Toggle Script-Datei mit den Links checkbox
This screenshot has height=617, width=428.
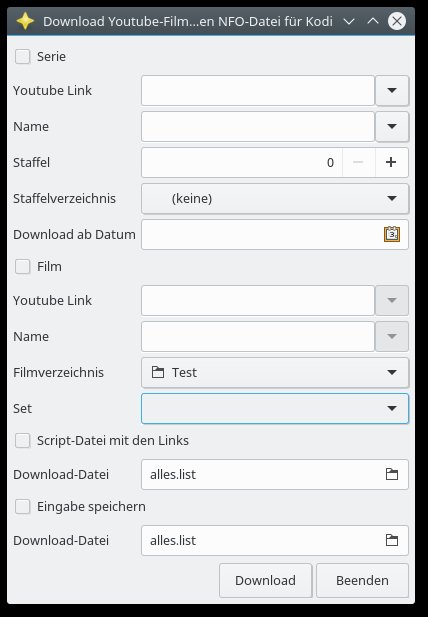tap(22, 441)
